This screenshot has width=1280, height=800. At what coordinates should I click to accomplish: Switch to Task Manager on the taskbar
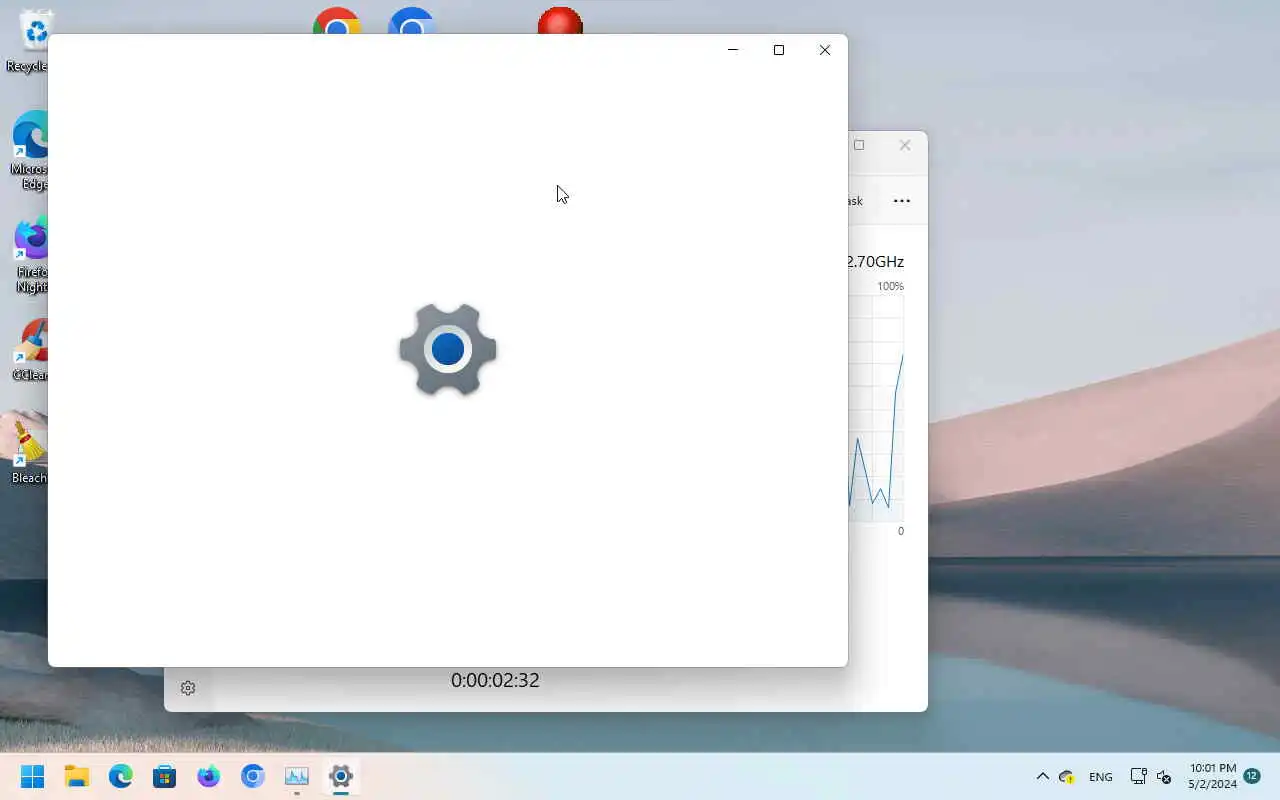[x=297, y=776]
